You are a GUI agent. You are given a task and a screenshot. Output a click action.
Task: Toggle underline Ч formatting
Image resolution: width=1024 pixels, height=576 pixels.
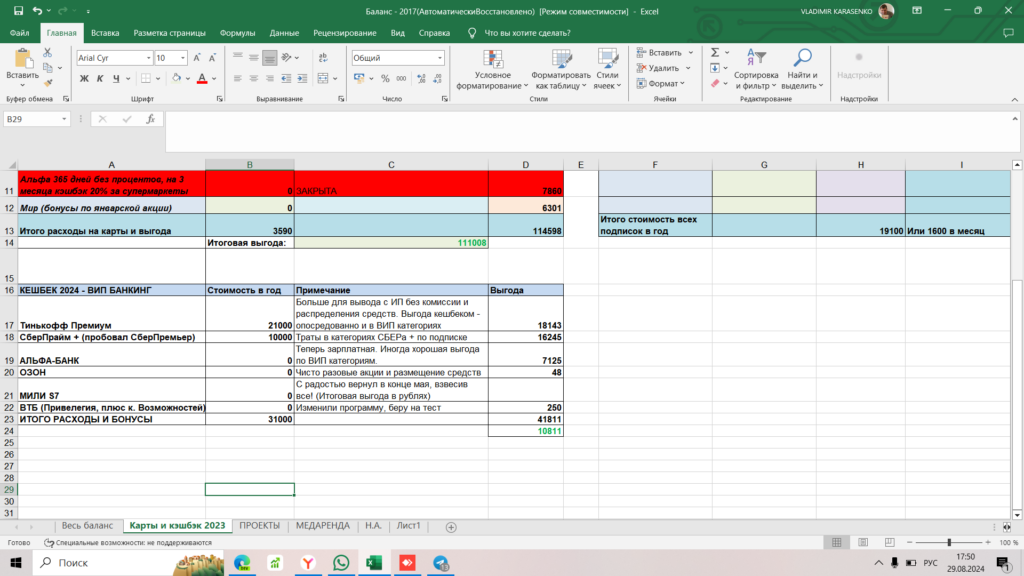click(116, 78)
